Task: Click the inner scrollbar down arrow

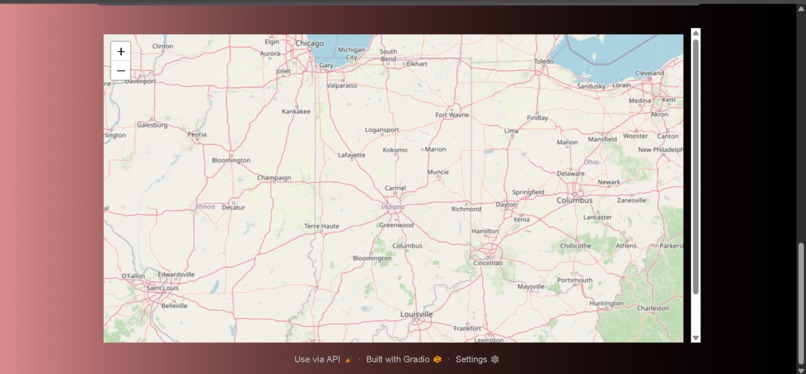Action: pyautogui.click(x=695, y=338)
